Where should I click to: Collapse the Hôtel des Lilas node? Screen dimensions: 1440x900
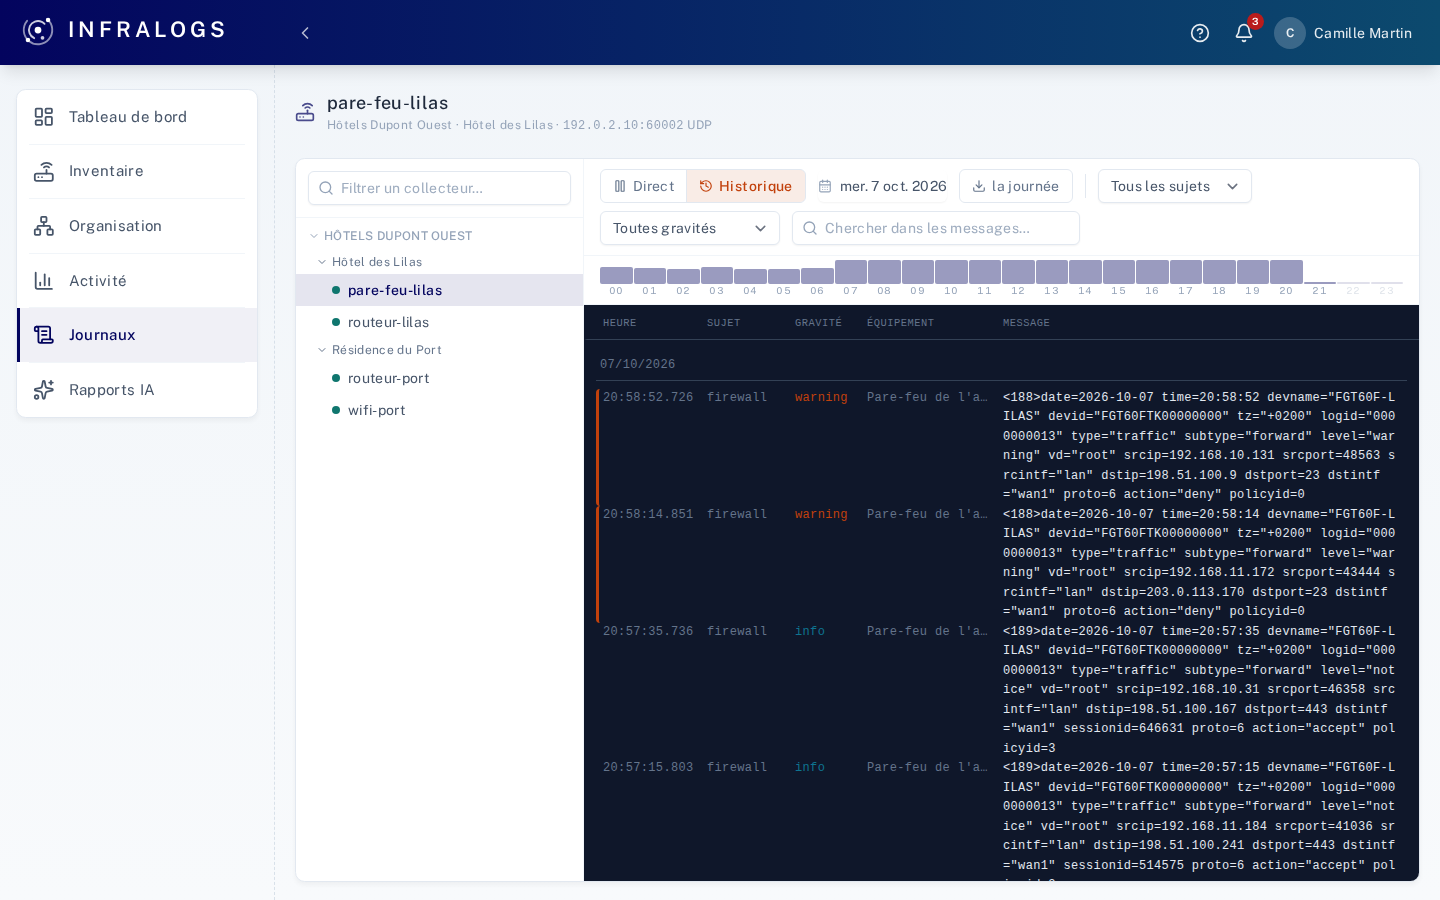(x=322, y=262)
